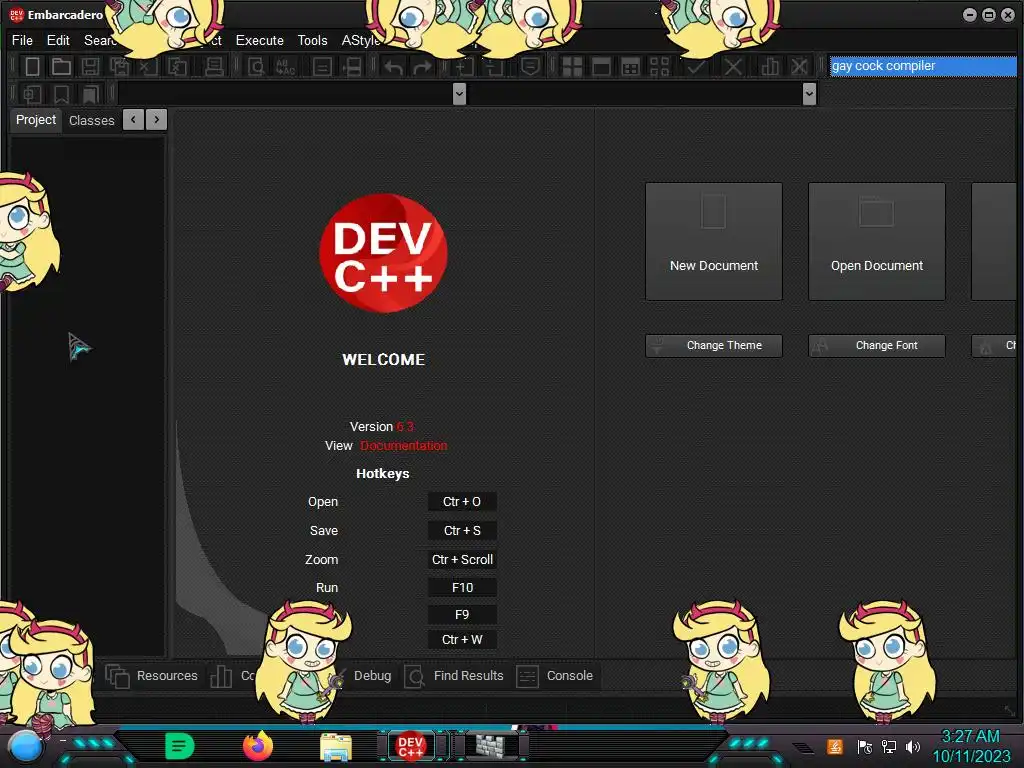Viewport: 1024px width, 768px height.
Task: Click the New file toolbar icon
Action: pyautogui.click(x=33, y=66)
